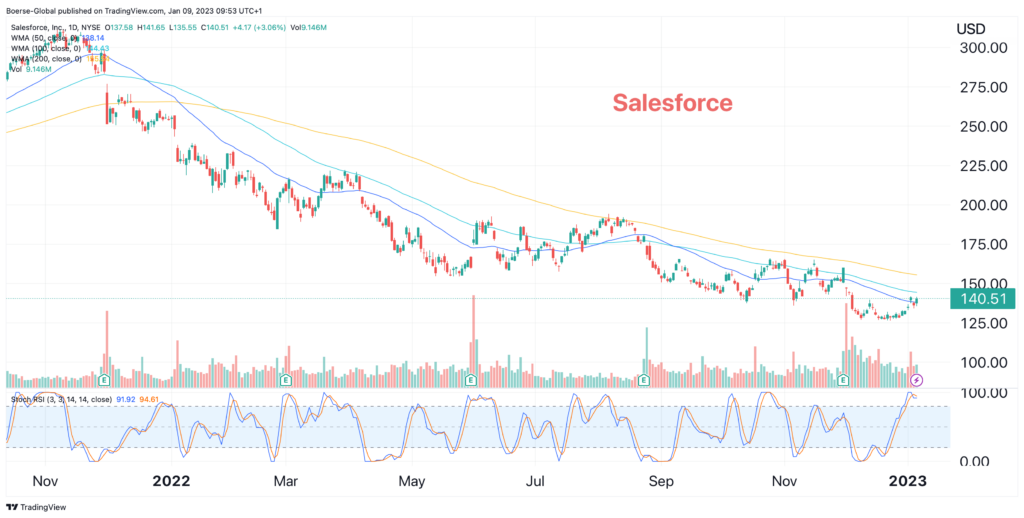This screenshot has height=518, width=1024.
Task: Click the red Salesforce chart title
Action: 672,103
